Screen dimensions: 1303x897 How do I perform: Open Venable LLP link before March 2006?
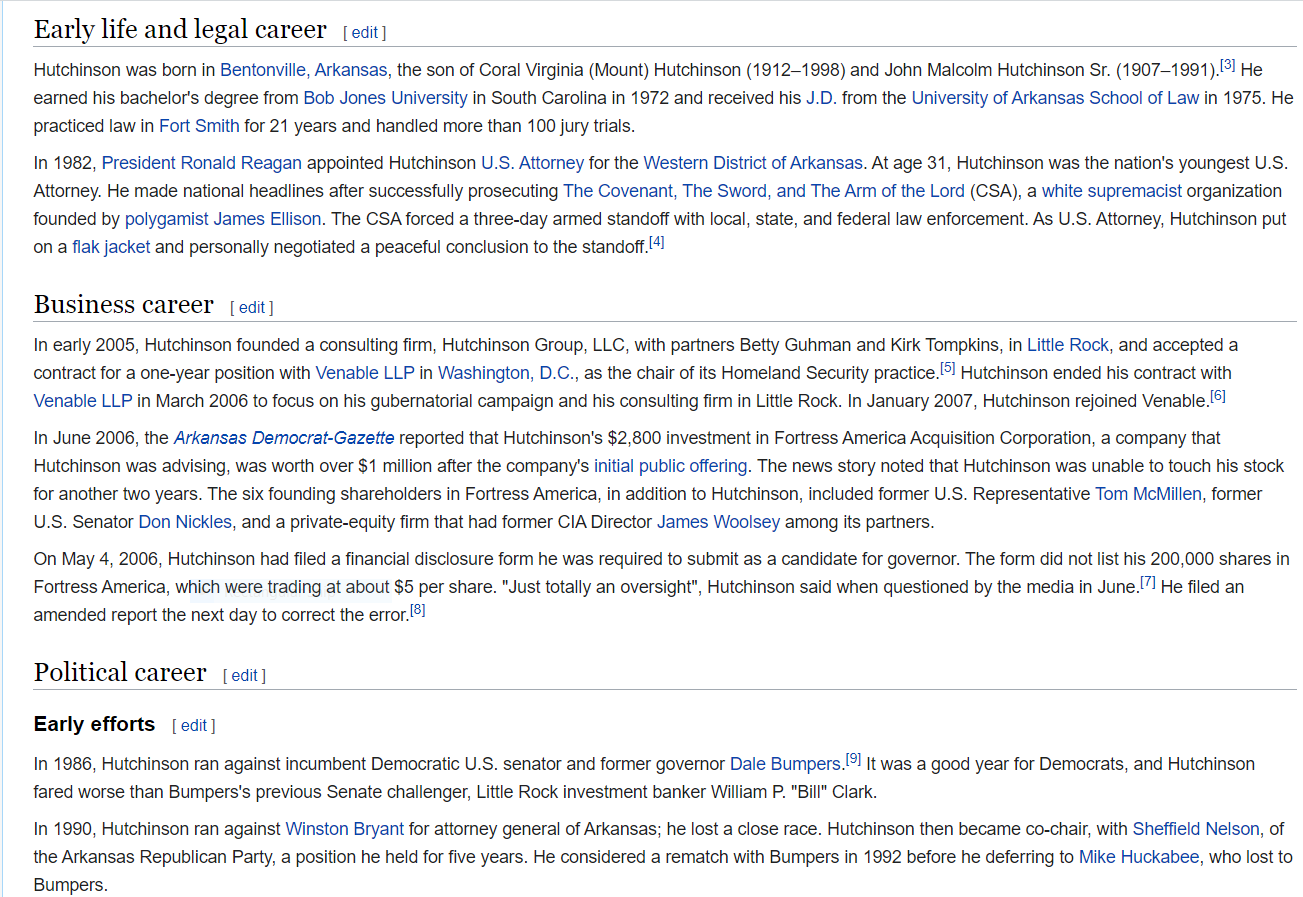83,401
